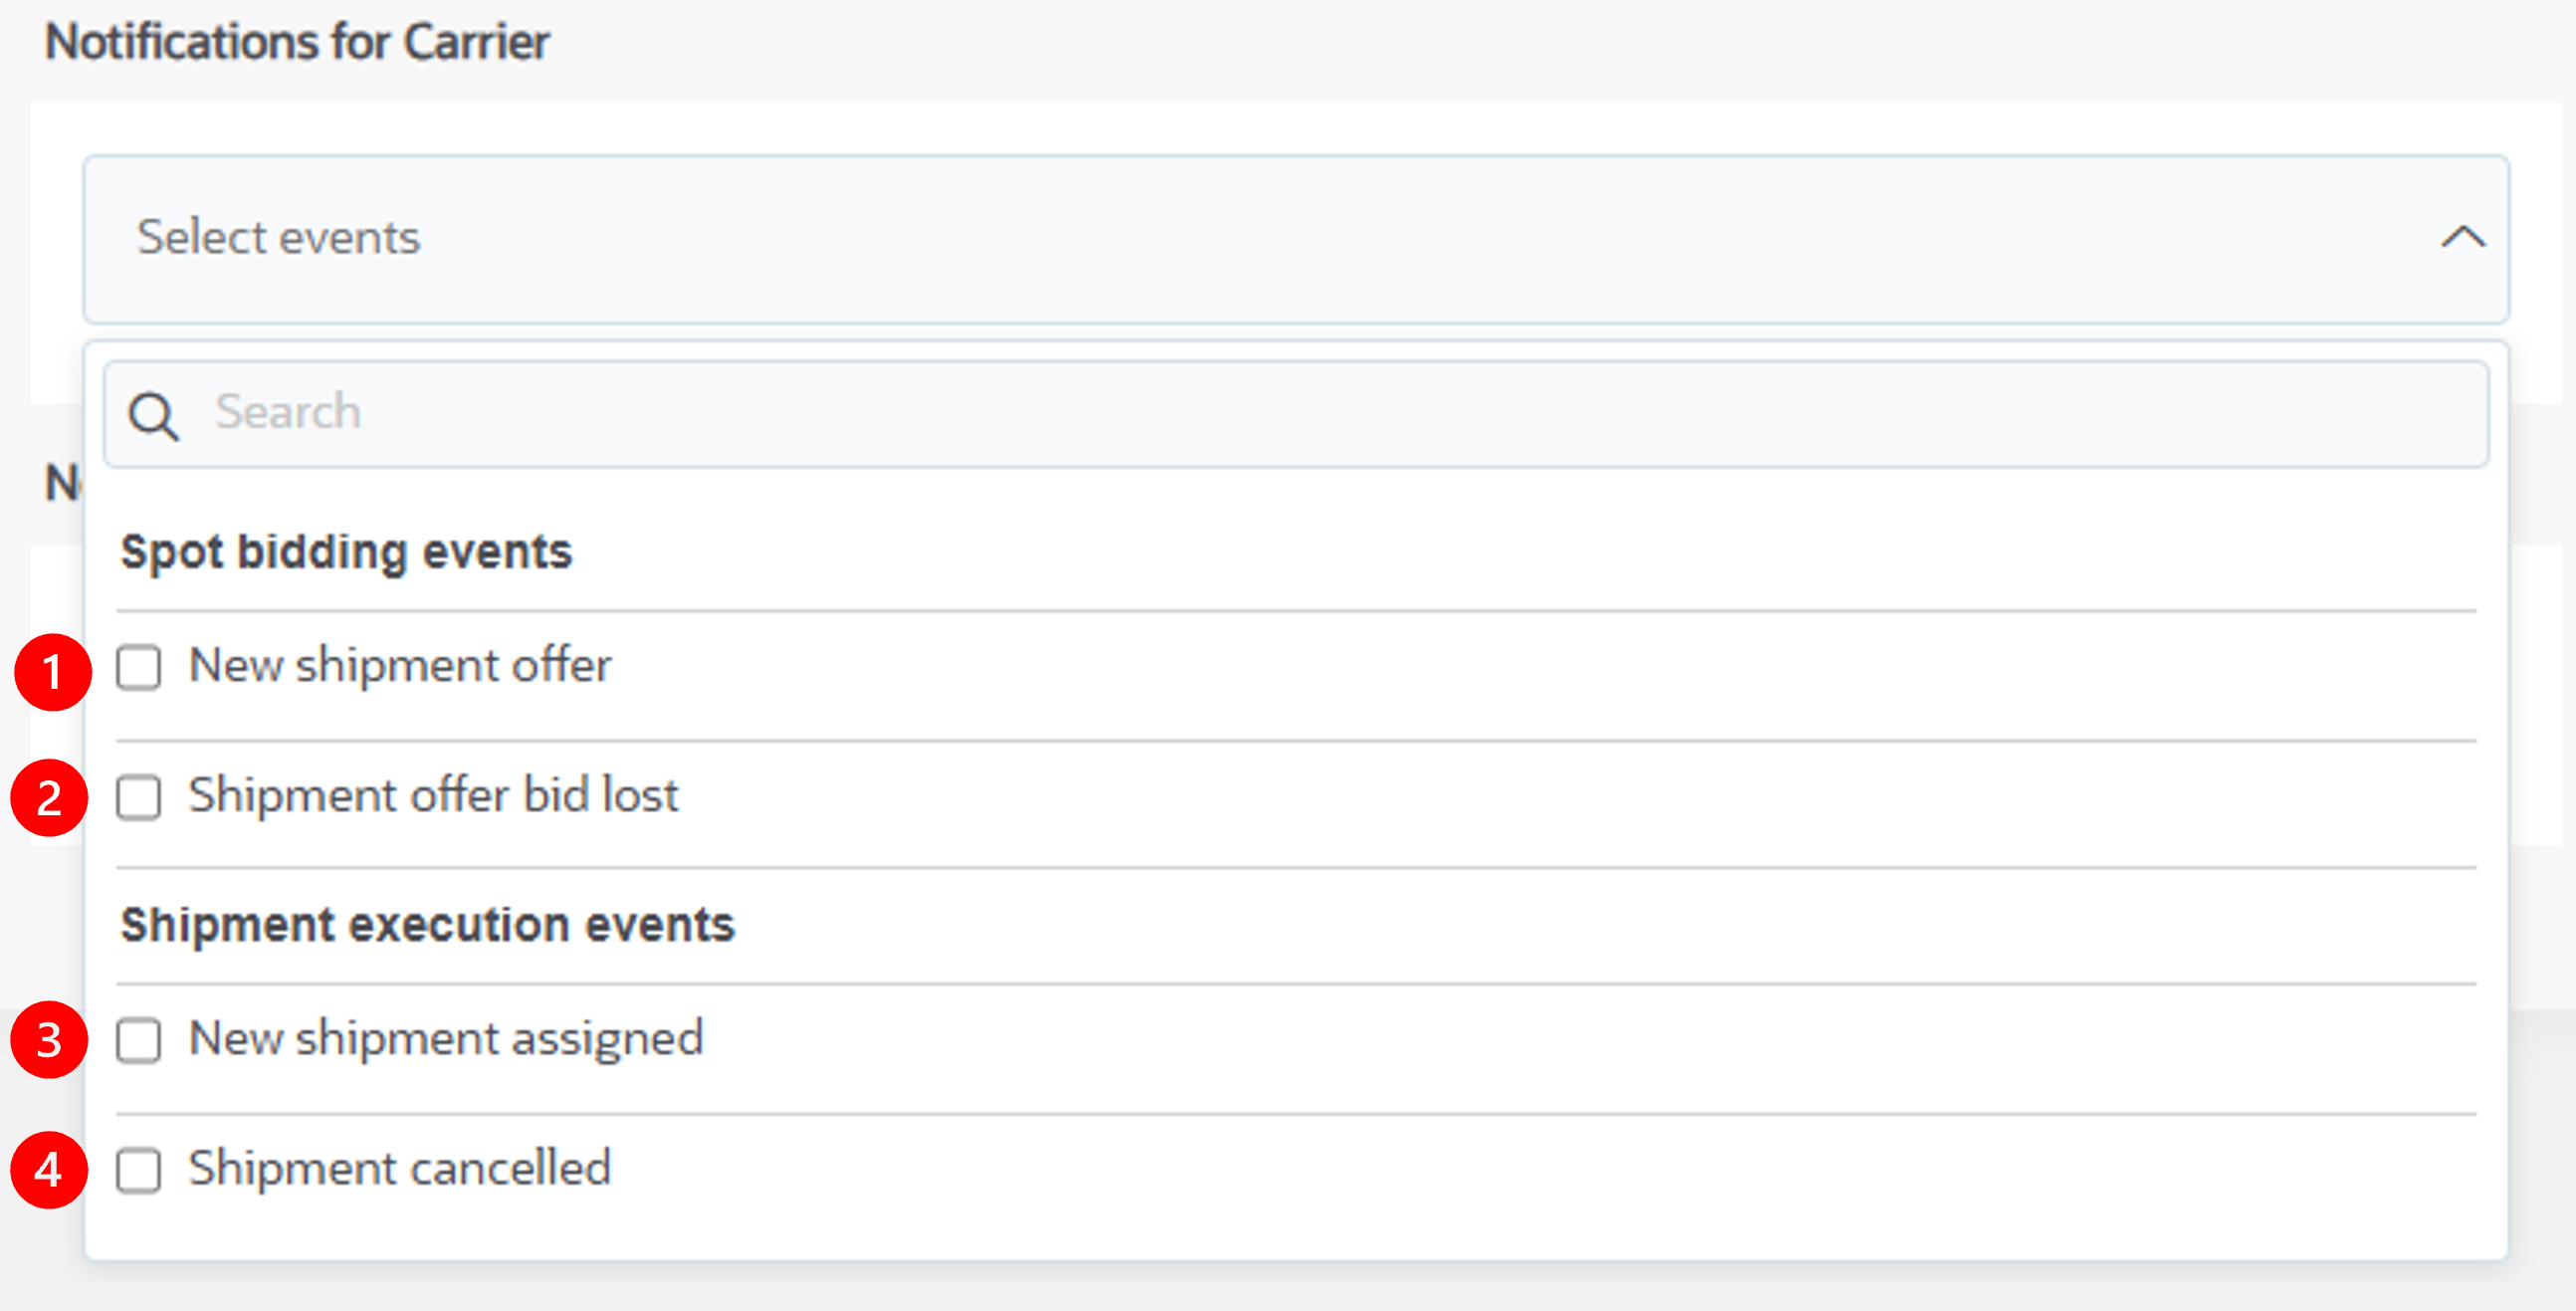Click the 'Spot bidding events' group heading

[346, 552]
